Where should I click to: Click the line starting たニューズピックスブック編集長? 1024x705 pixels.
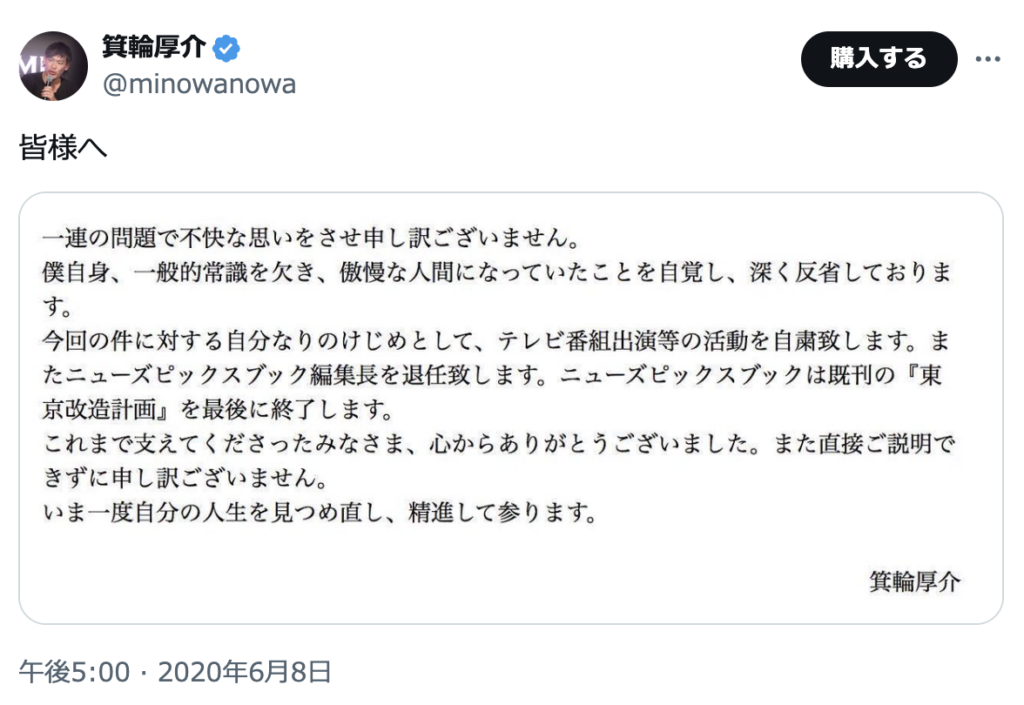[x=493, y=375]
